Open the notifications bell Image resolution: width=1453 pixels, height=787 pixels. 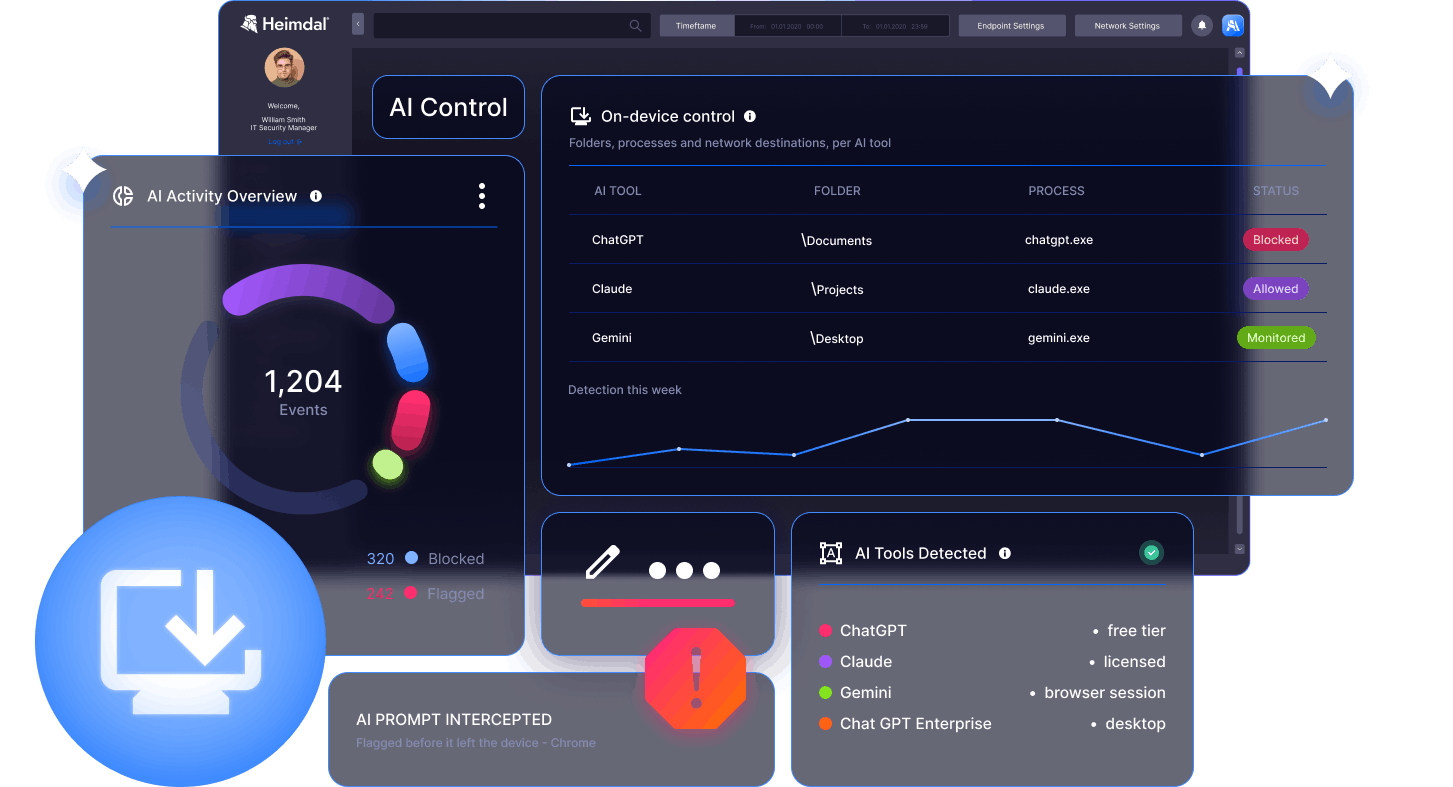(x=1202, y=26)
